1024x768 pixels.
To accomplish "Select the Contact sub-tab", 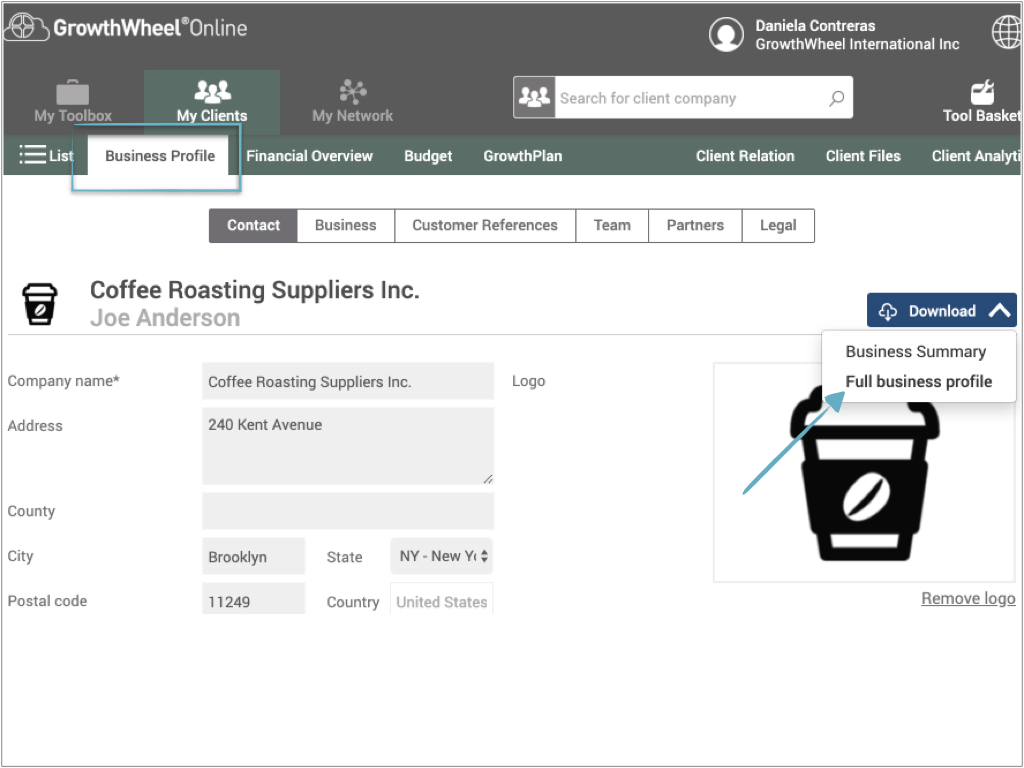I will 253,225.
